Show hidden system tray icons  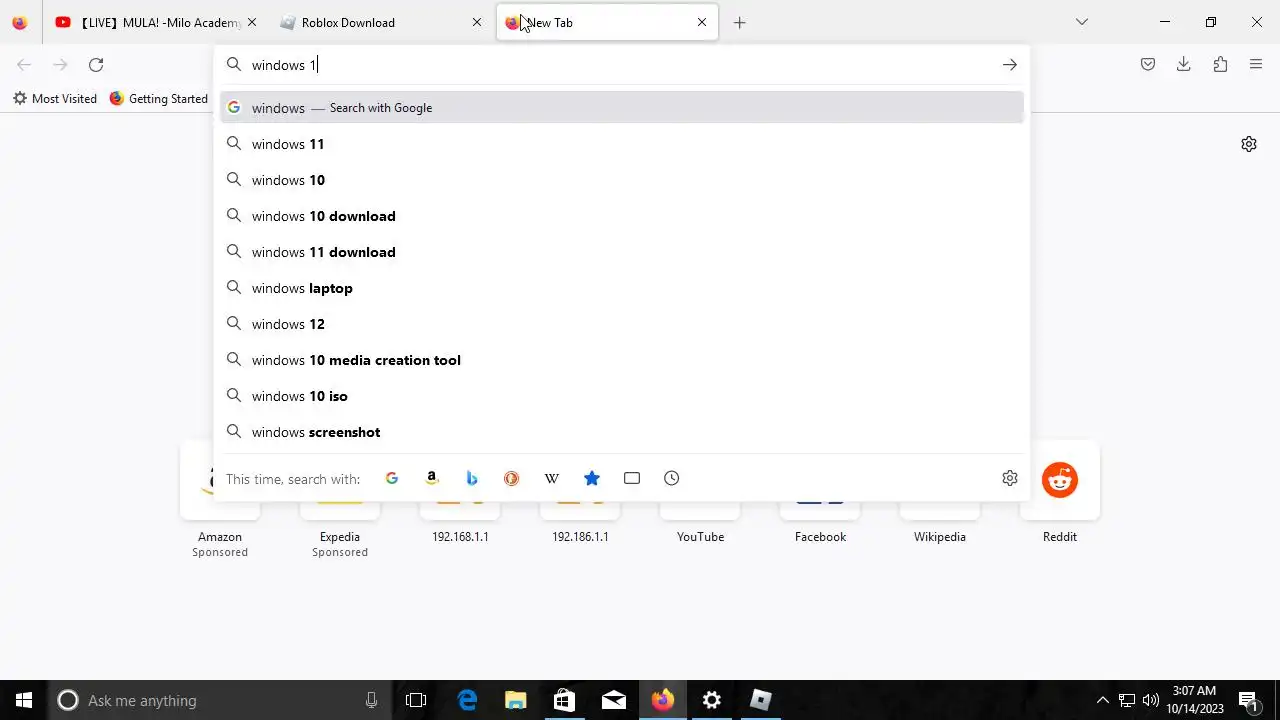[1103, 700]
